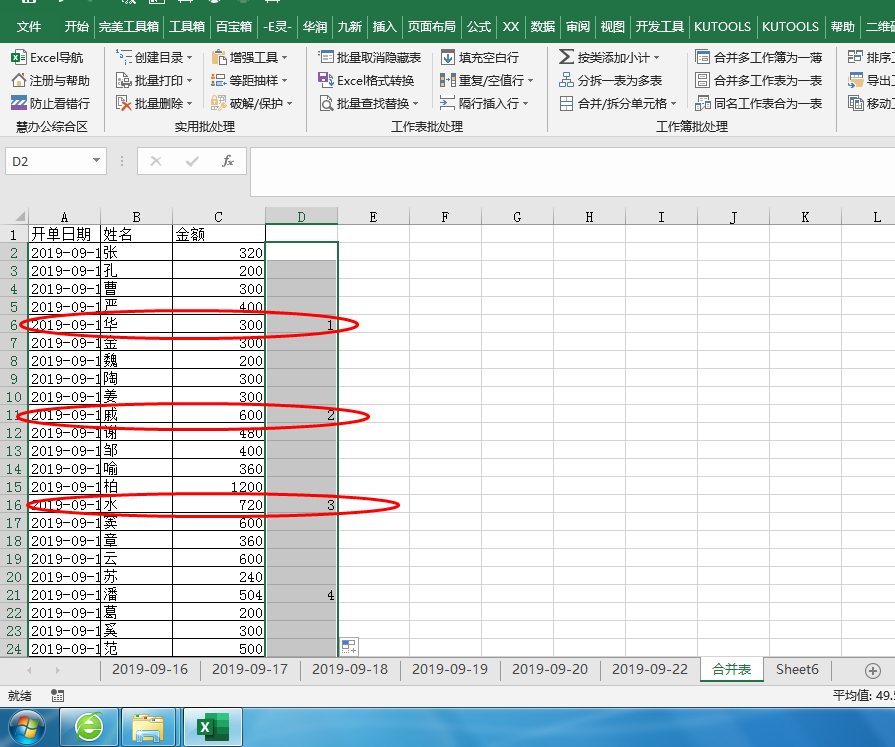
Task: Expand the 批量打印 dropdown arrow
Action: point(190,80)
